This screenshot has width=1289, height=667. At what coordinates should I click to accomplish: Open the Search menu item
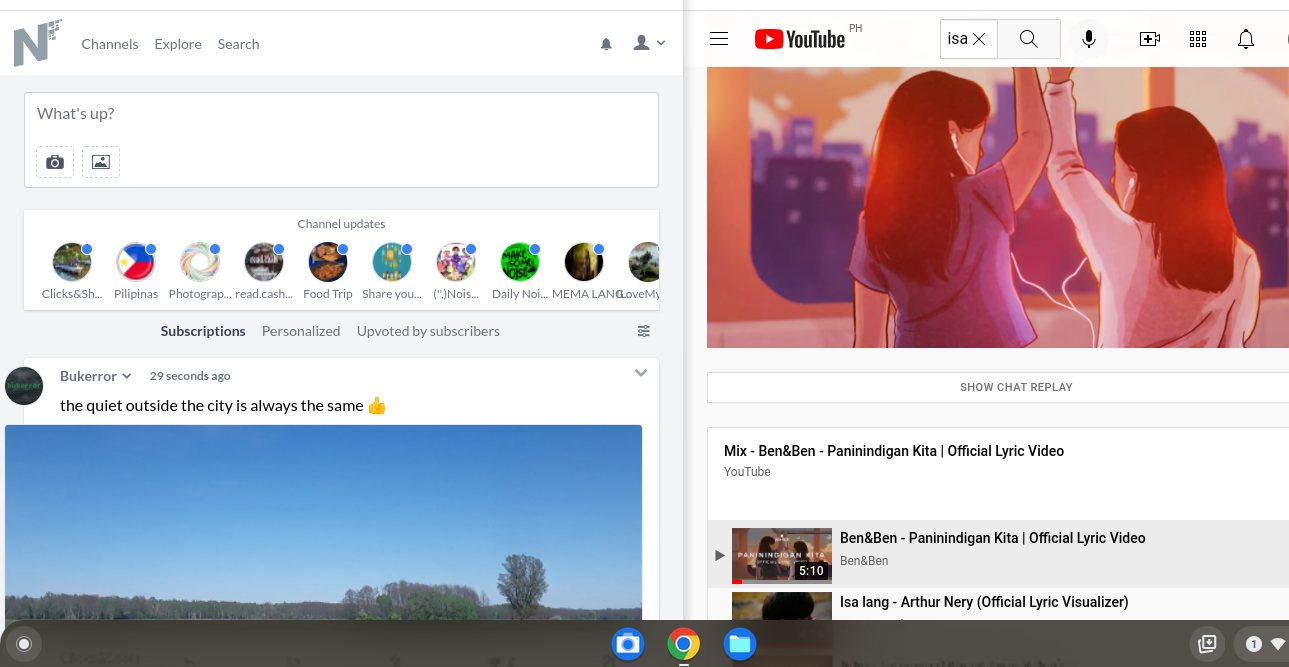click(238, 44)
